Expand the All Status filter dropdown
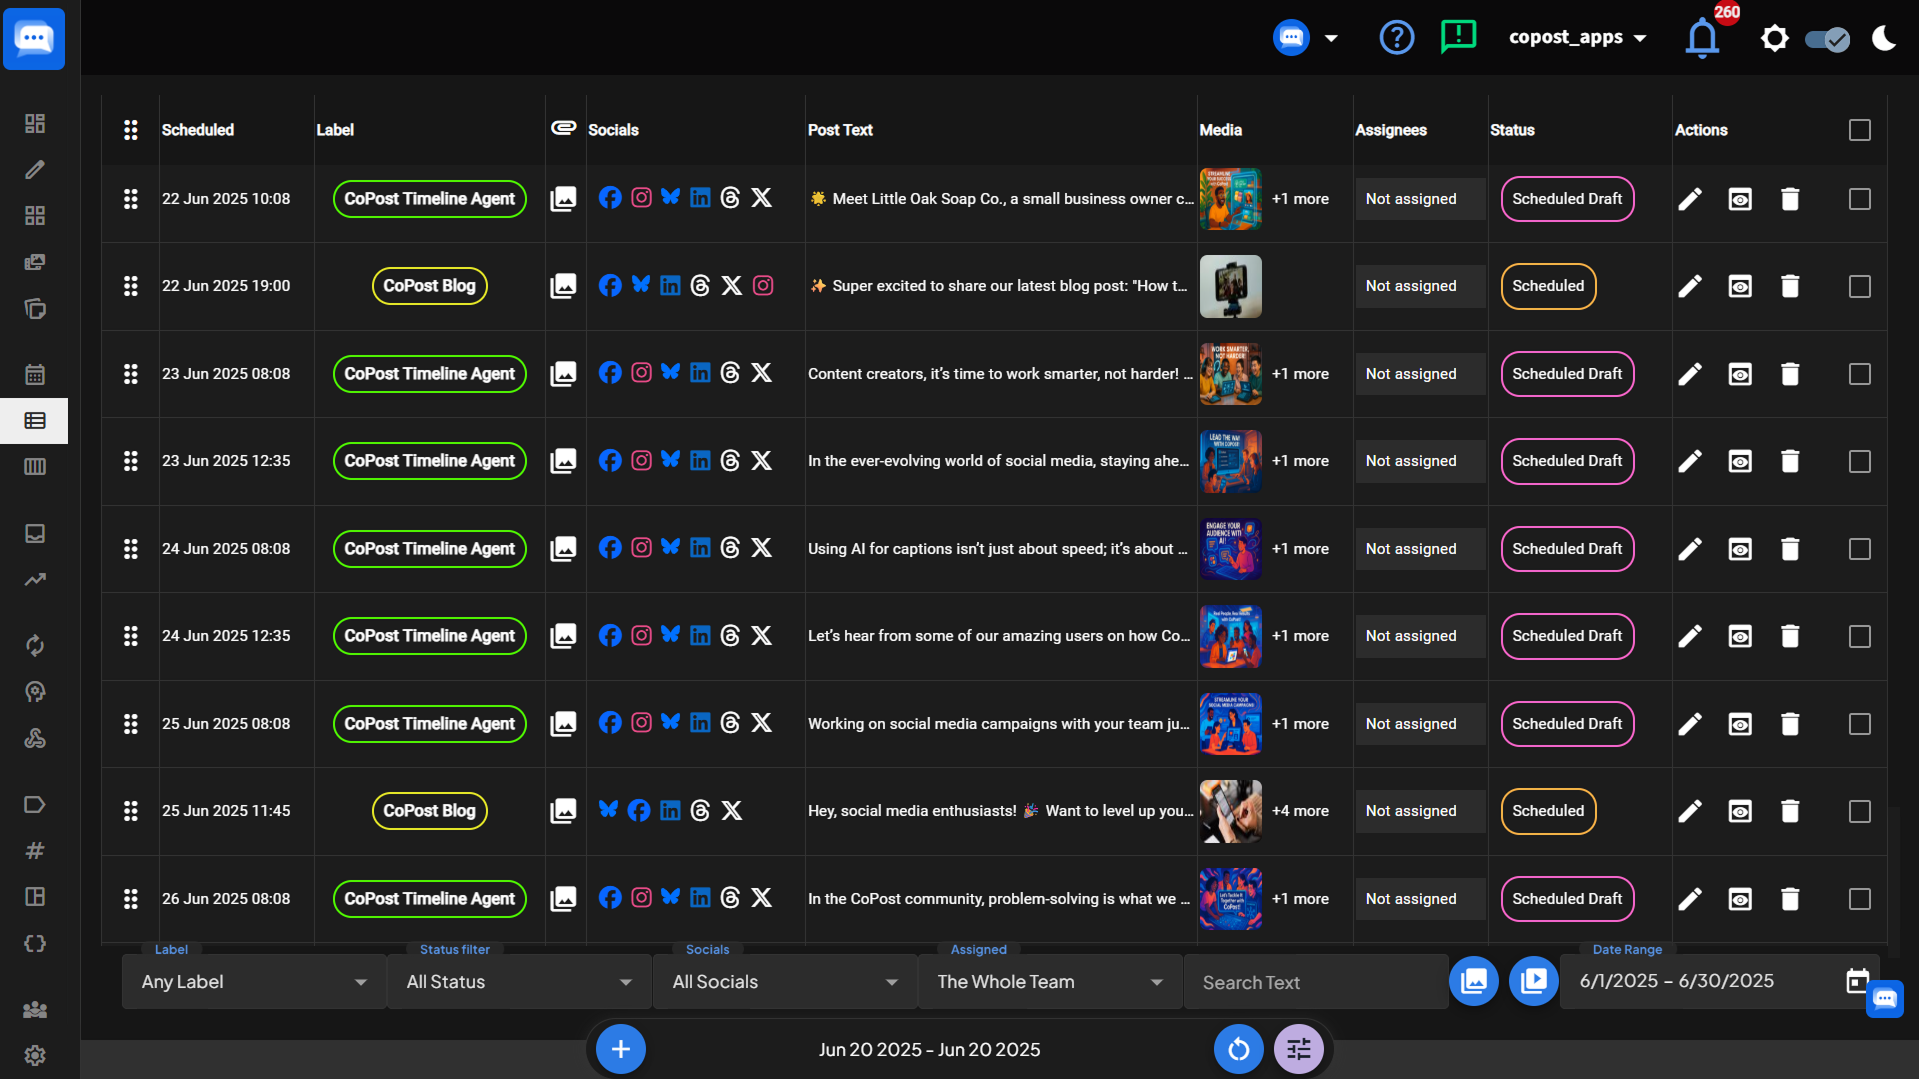The height and width of the screenshot is (1079, 1919). point(519,982)
